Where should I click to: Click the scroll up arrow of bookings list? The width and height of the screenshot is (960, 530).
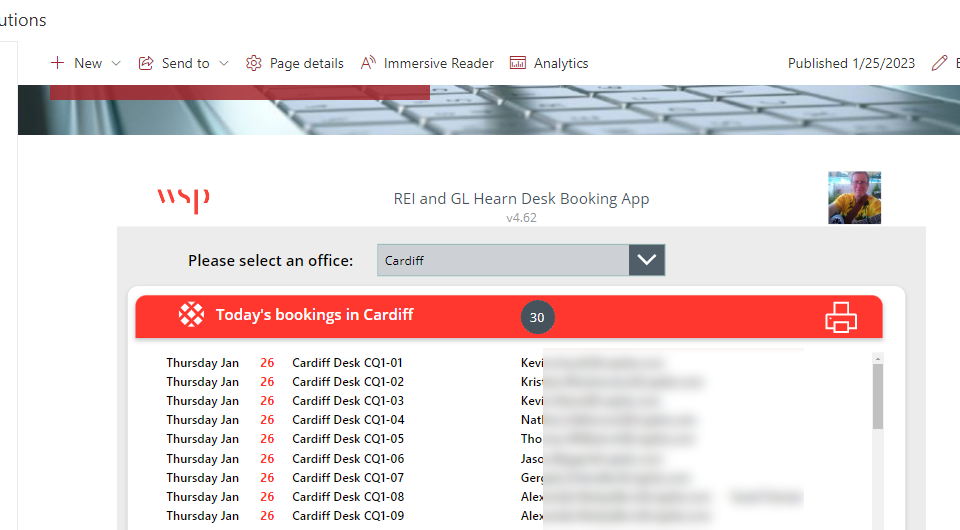click(x=878, y=359)
